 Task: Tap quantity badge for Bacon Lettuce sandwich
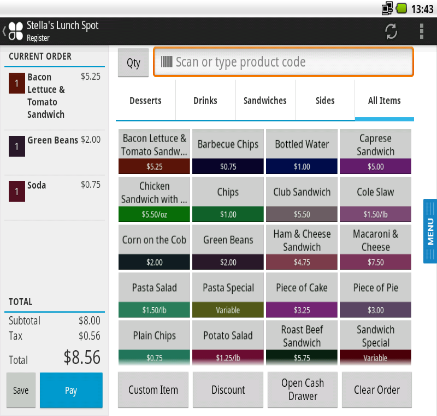pyautogui.click(x=17, y=83)
